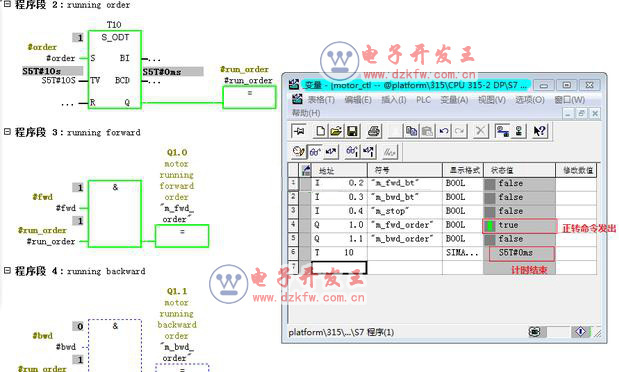Click the online connection to CPU icon
The height and width of the screenshot is (372, 619).
(x=503, y=131)
